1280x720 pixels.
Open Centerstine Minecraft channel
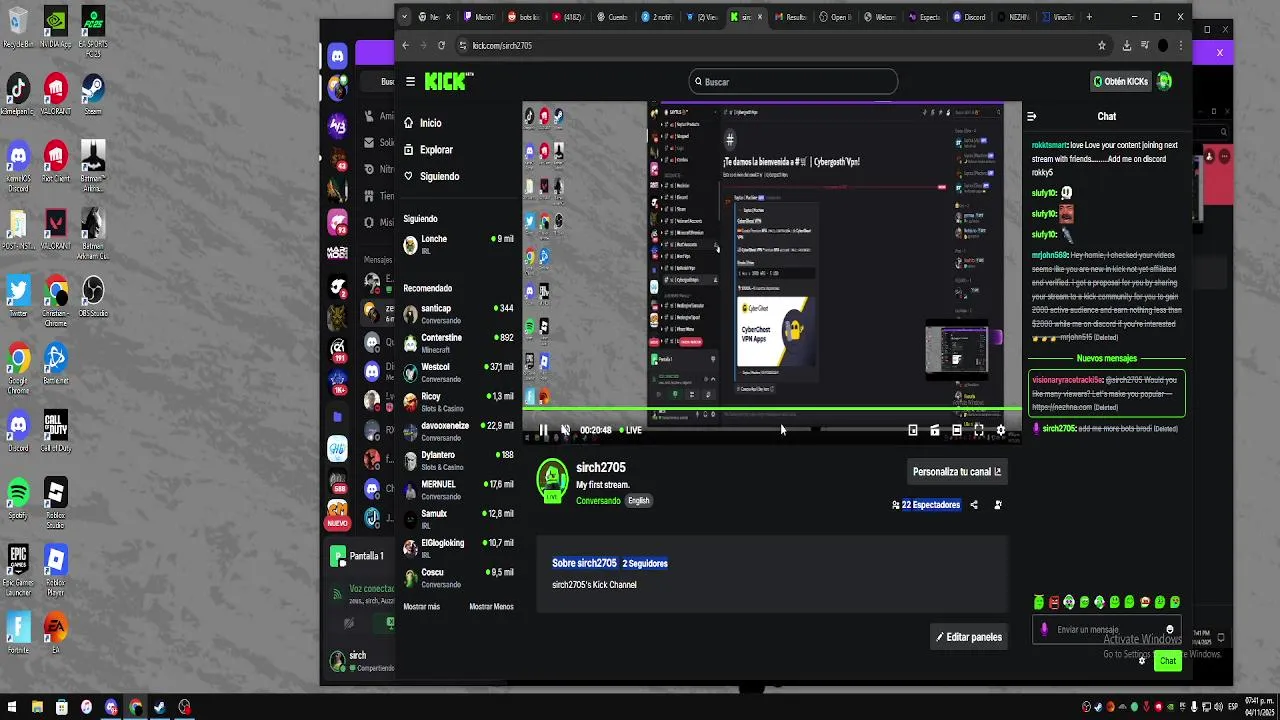click(459, 343)
